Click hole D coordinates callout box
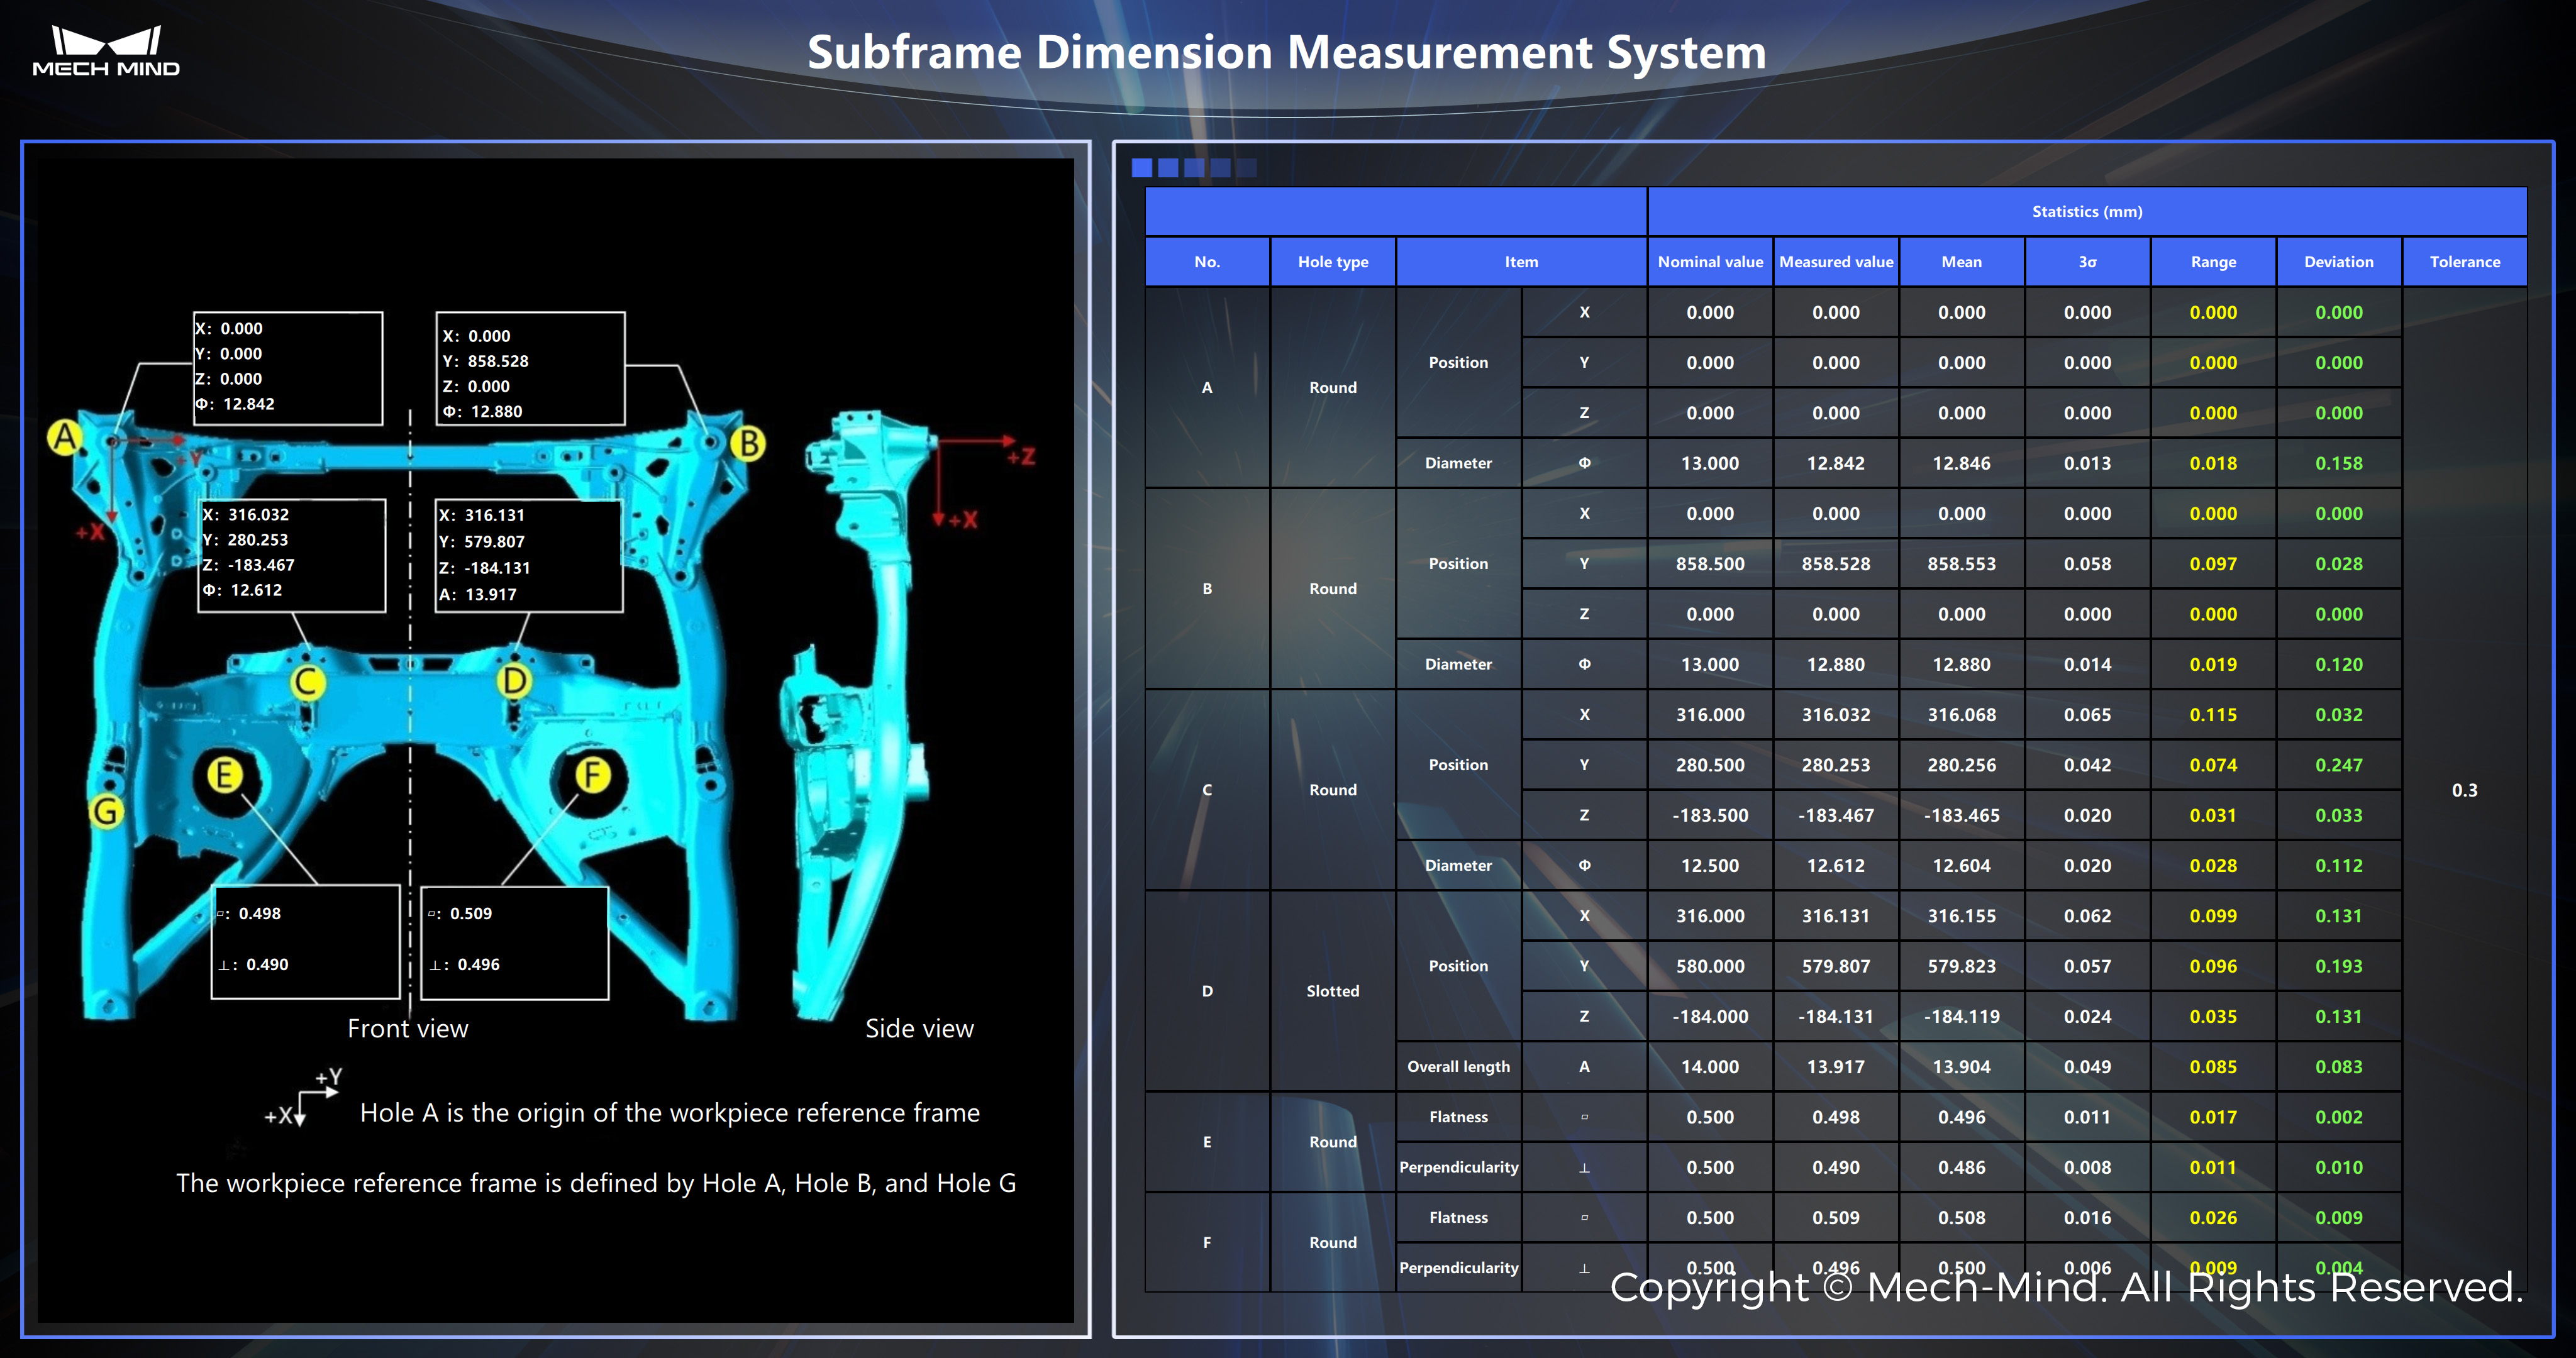Image resolution: width=2576 pixels, height=1358 pixels. (529, 555)
